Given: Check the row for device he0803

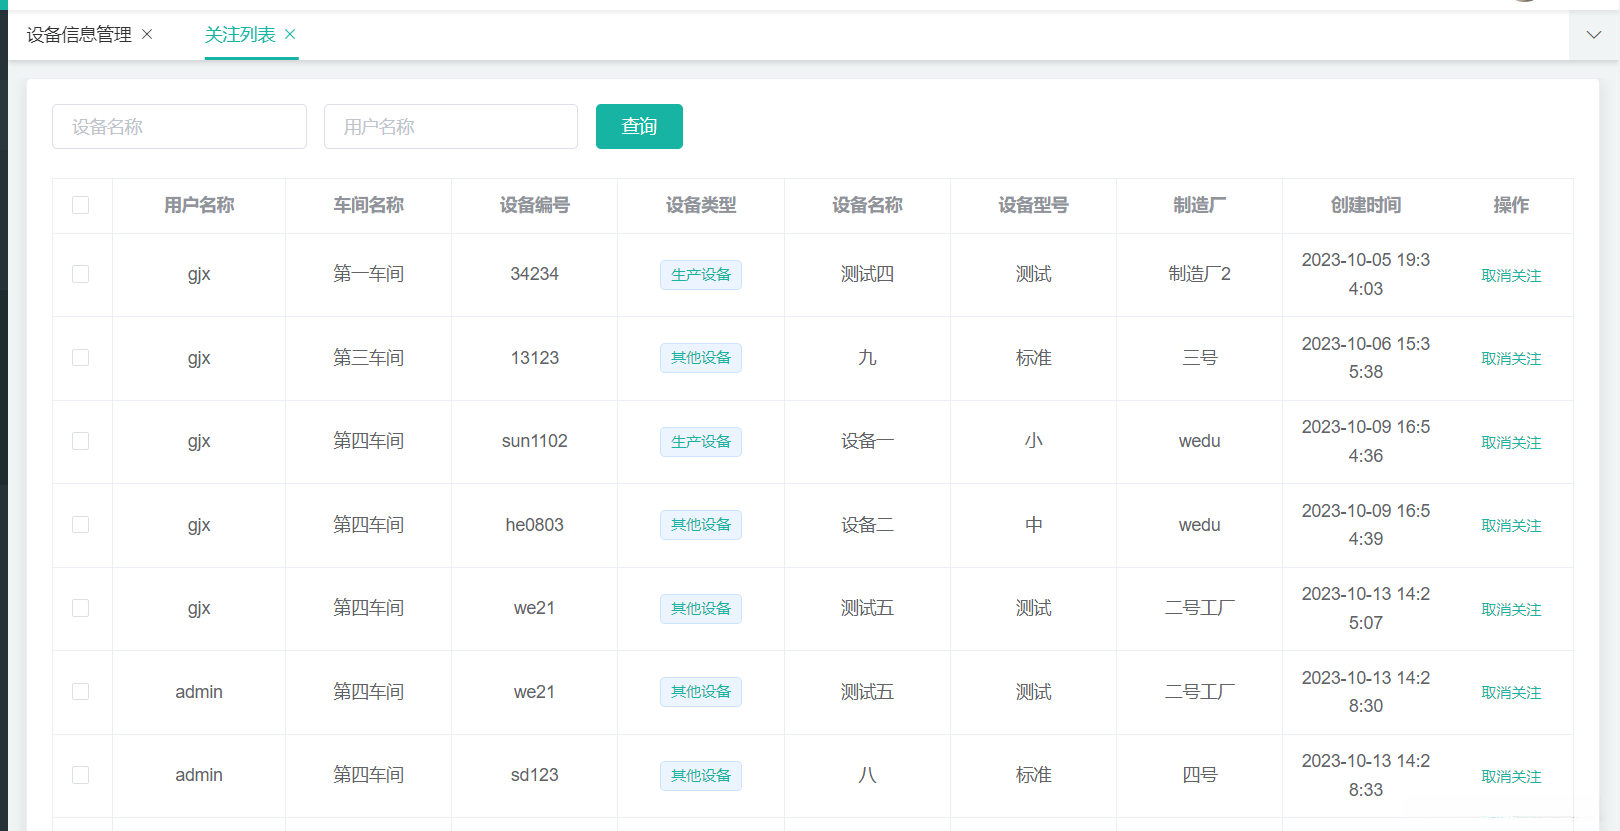Looking at the screenshot, I should pos(81,525).
